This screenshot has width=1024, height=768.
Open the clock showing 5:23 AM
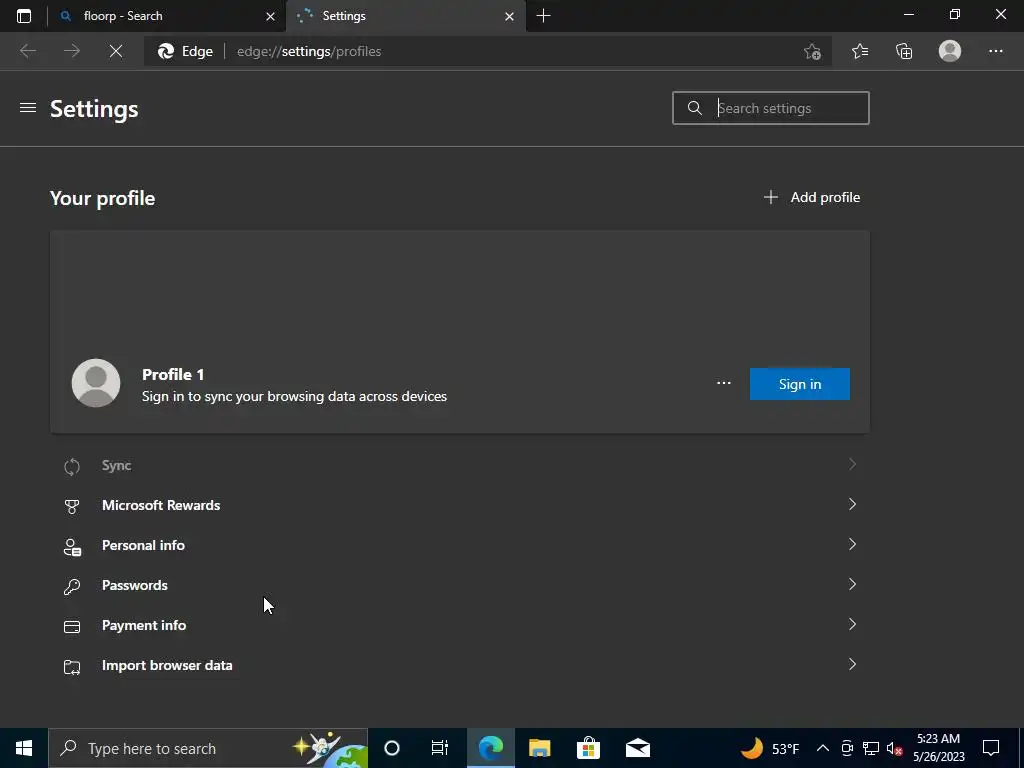coord(938,748)
